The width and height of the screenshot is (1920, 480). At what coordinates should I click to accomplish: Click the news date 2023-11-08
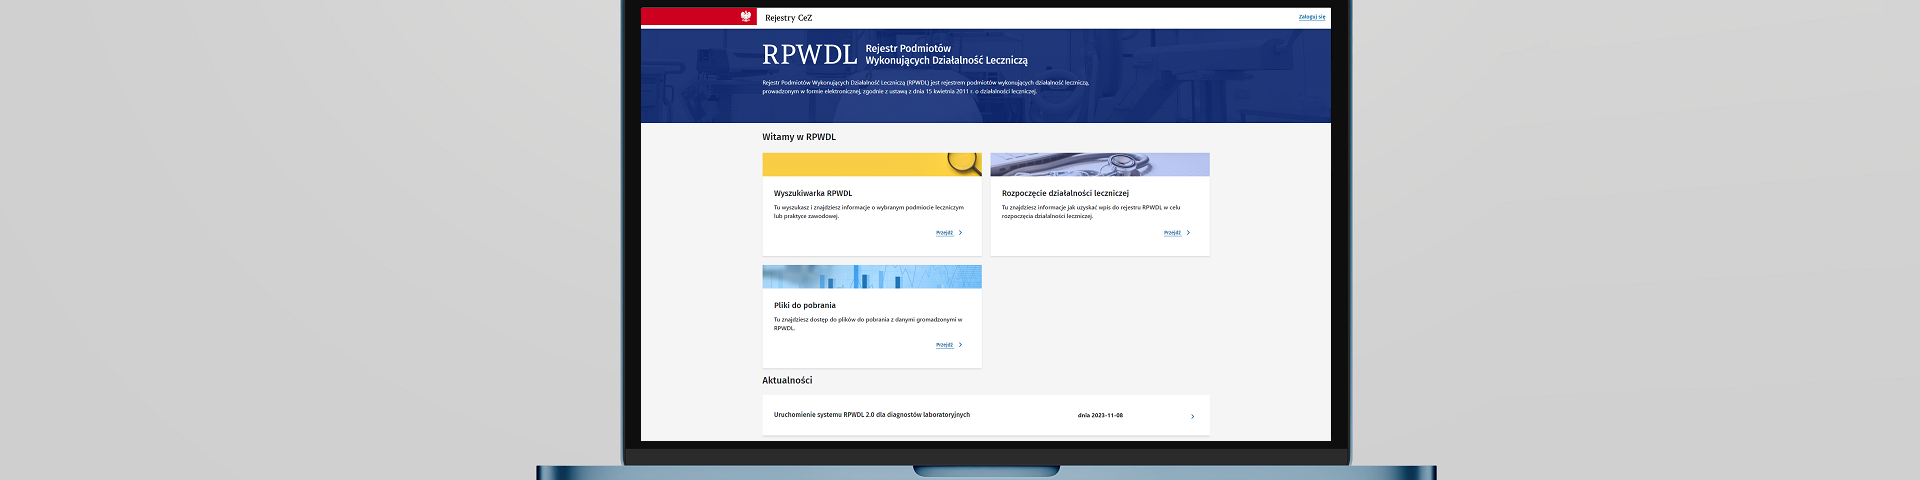coord(1100,415)
